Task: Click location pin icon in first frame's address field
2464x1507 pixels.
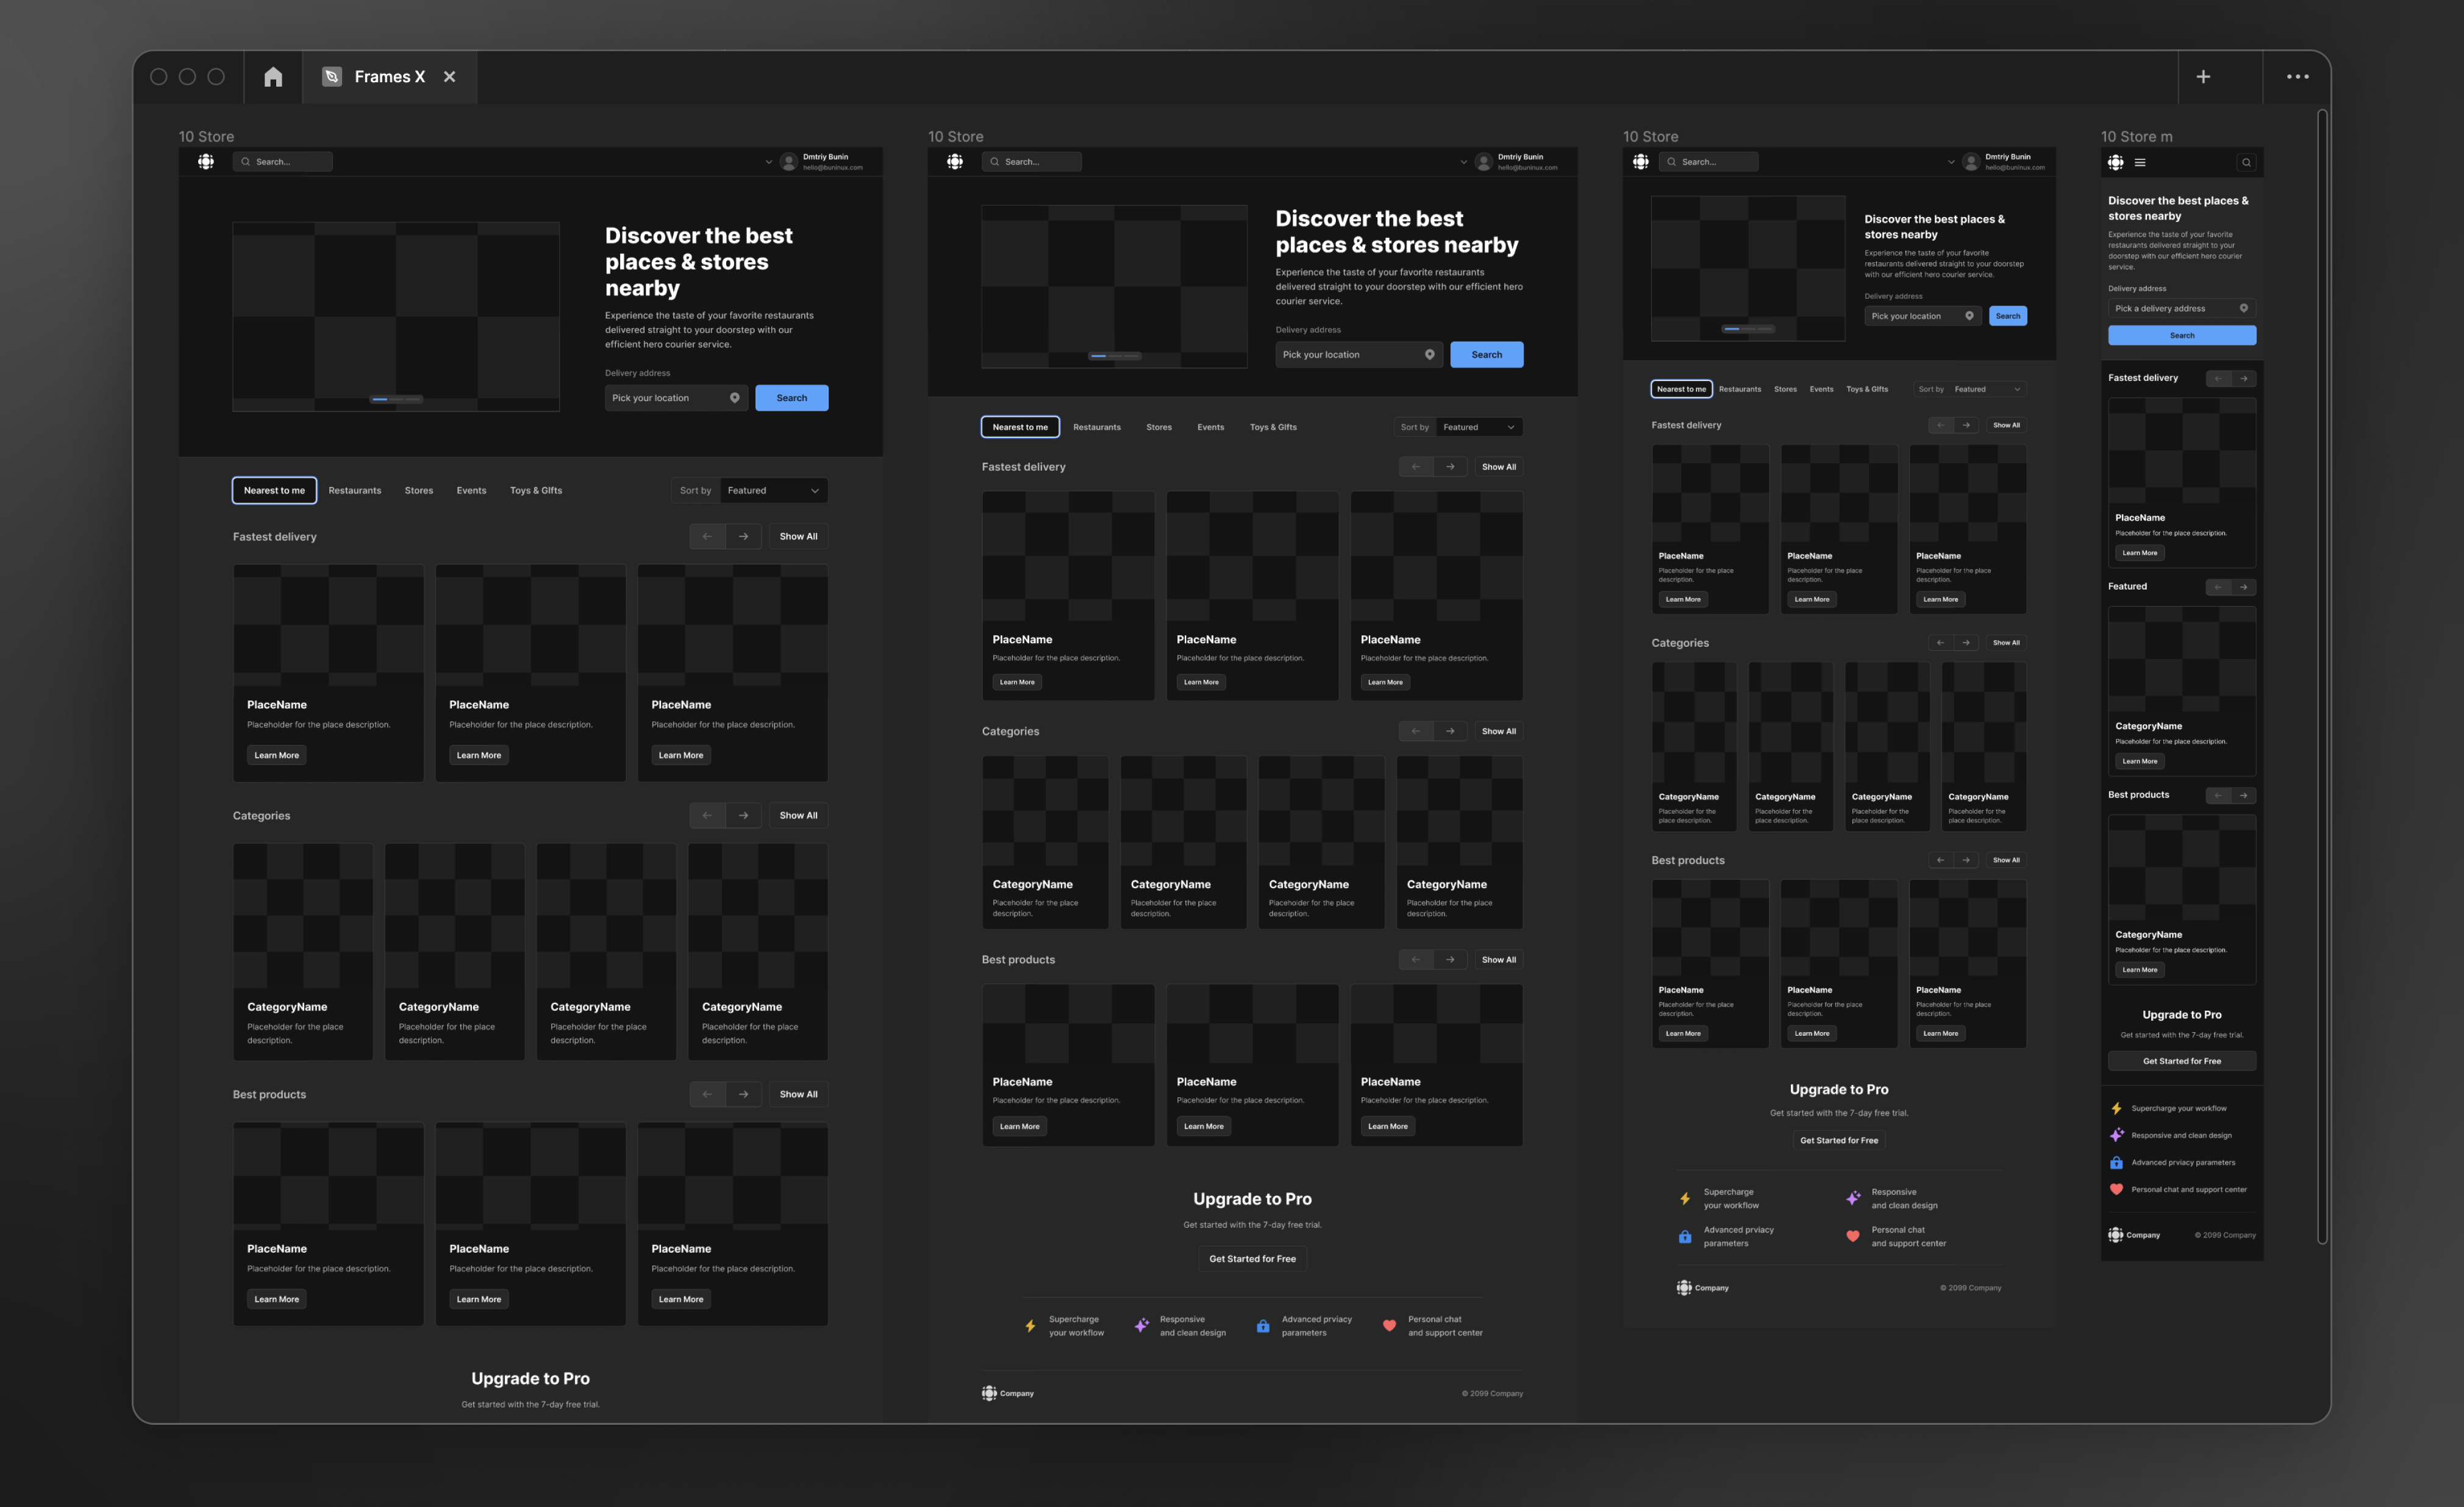Action: [x=734, y=398]
